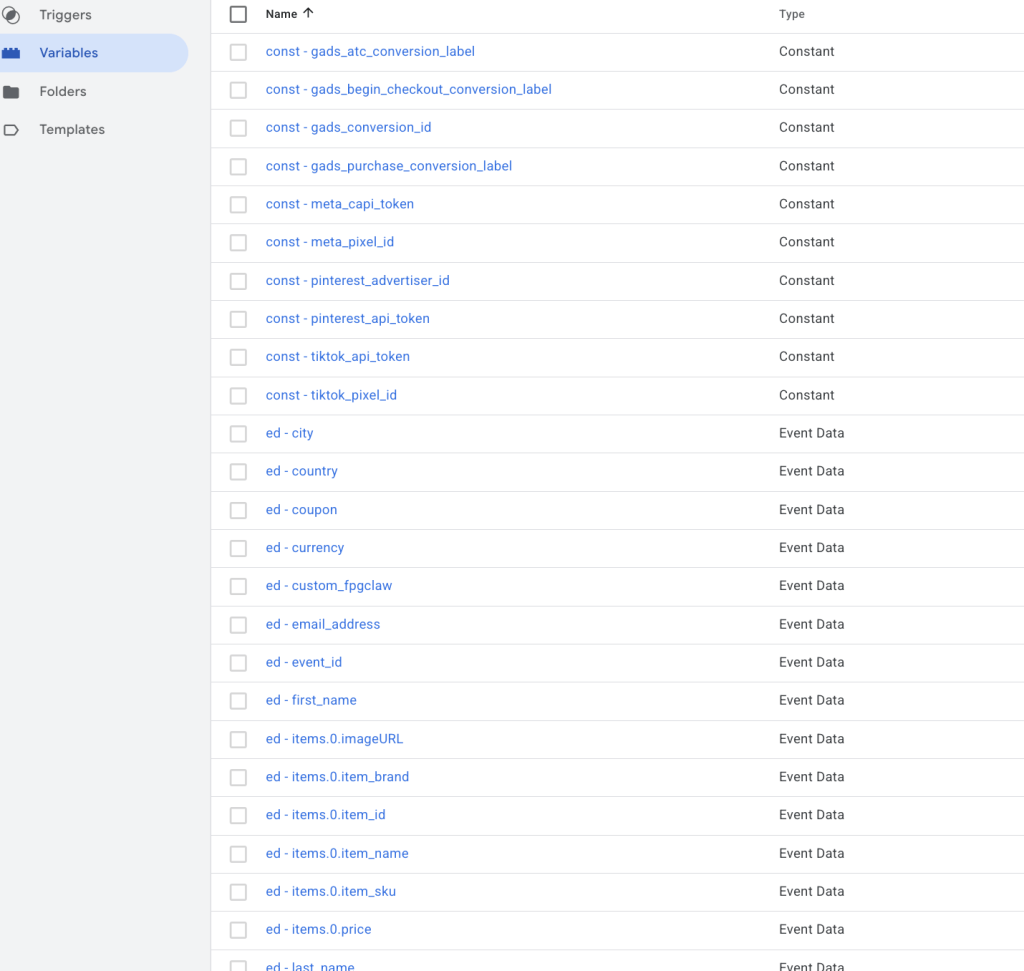
Task: Tick the ed - first_name checkbox
Action: click(238, 701)
